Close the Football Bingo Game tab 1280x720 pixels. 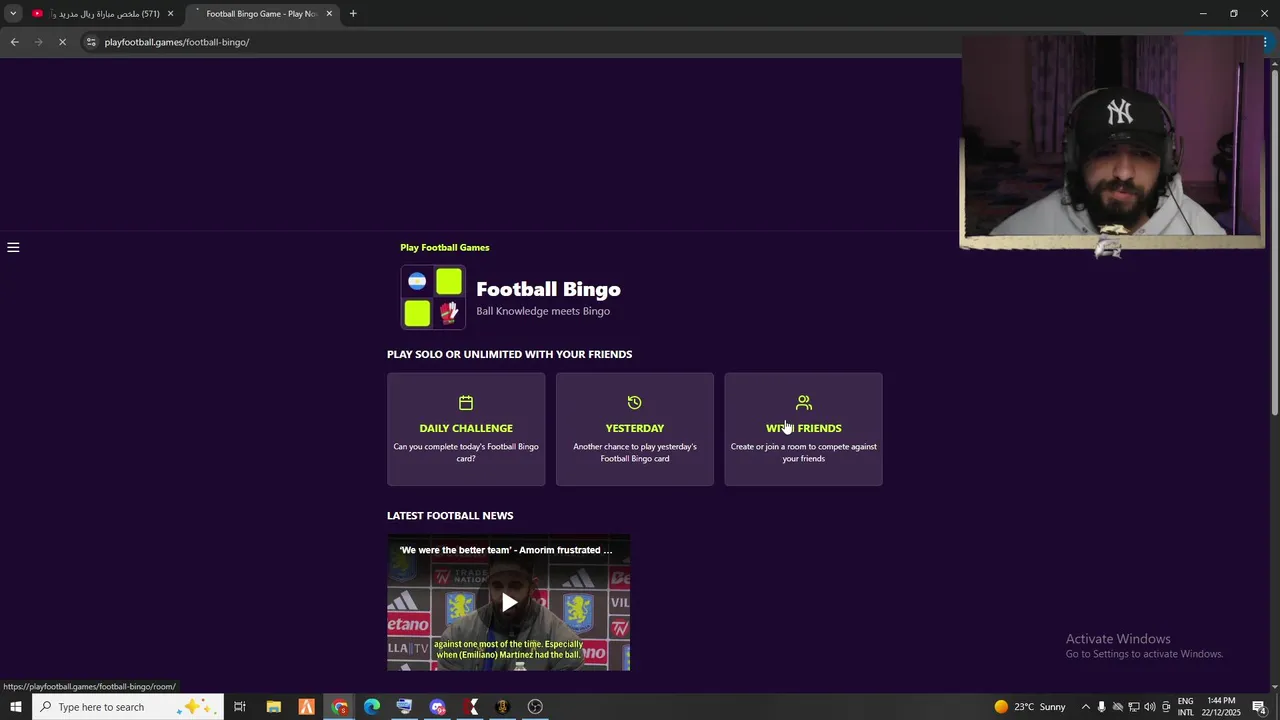[329, 14]
